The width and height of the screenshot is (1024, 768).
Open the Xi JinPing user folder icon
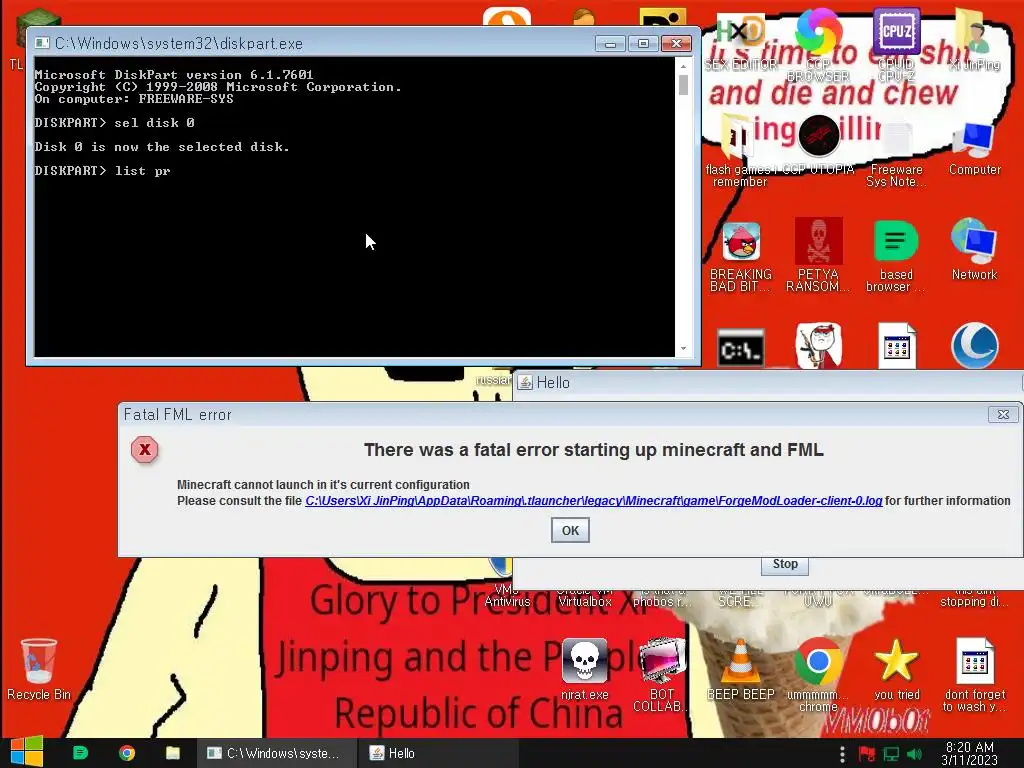[x=974, y=39]
